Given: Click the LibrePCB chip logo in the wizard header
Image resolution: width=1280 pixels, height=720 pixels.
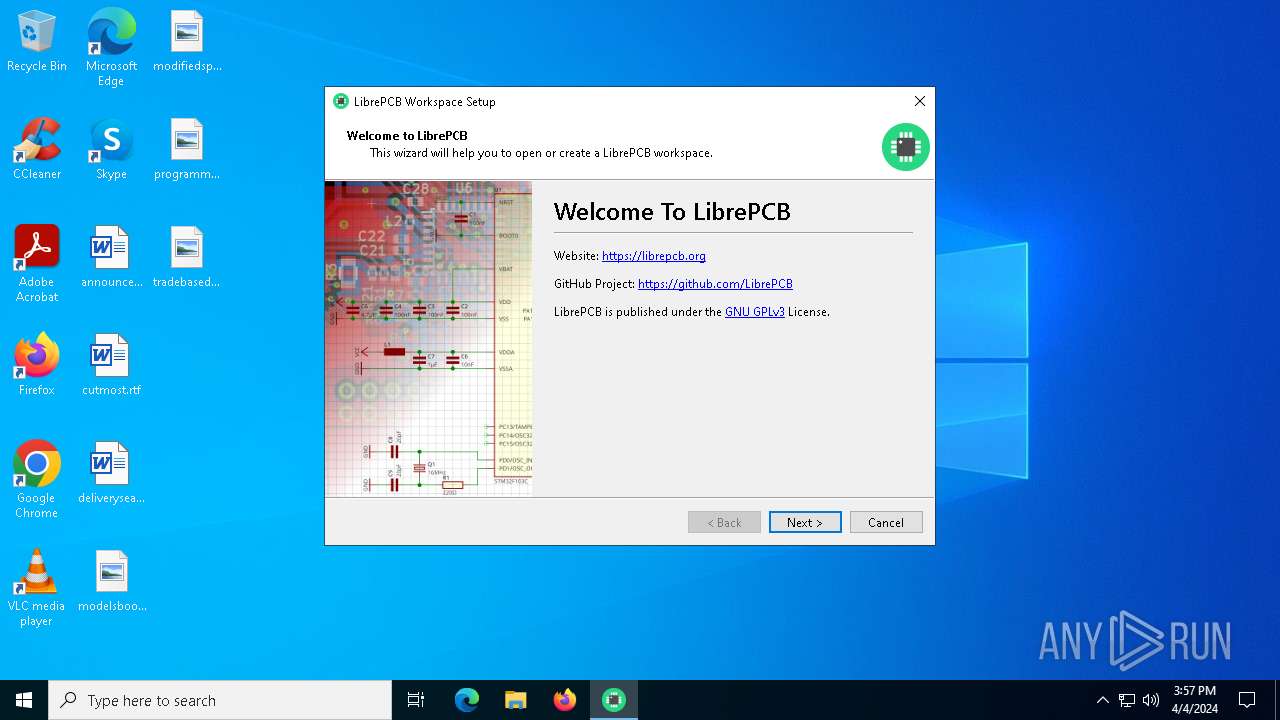Looking at the screenshot, I should [905, 147].
